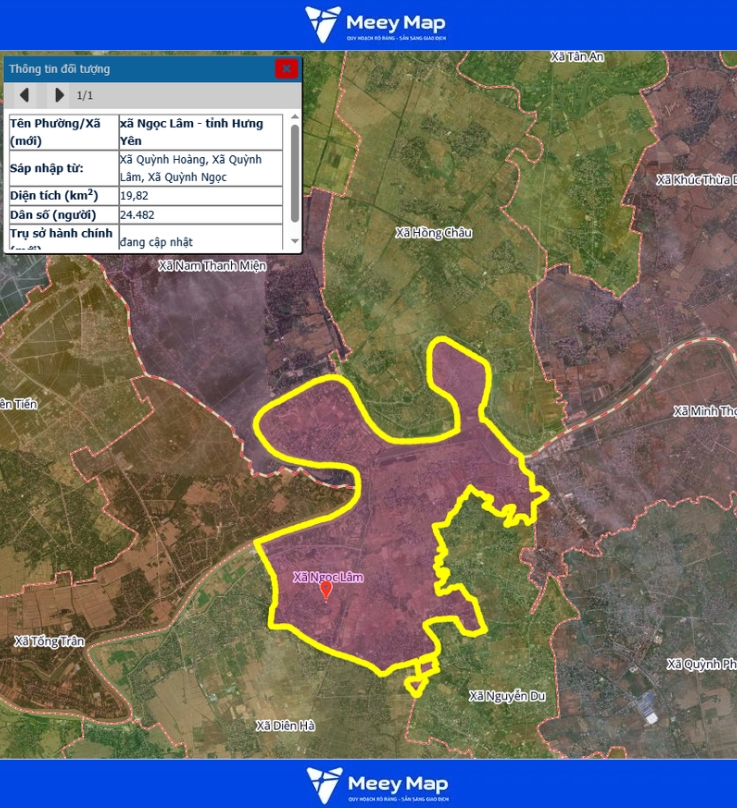Click the Dân số value 24.482

138,215
